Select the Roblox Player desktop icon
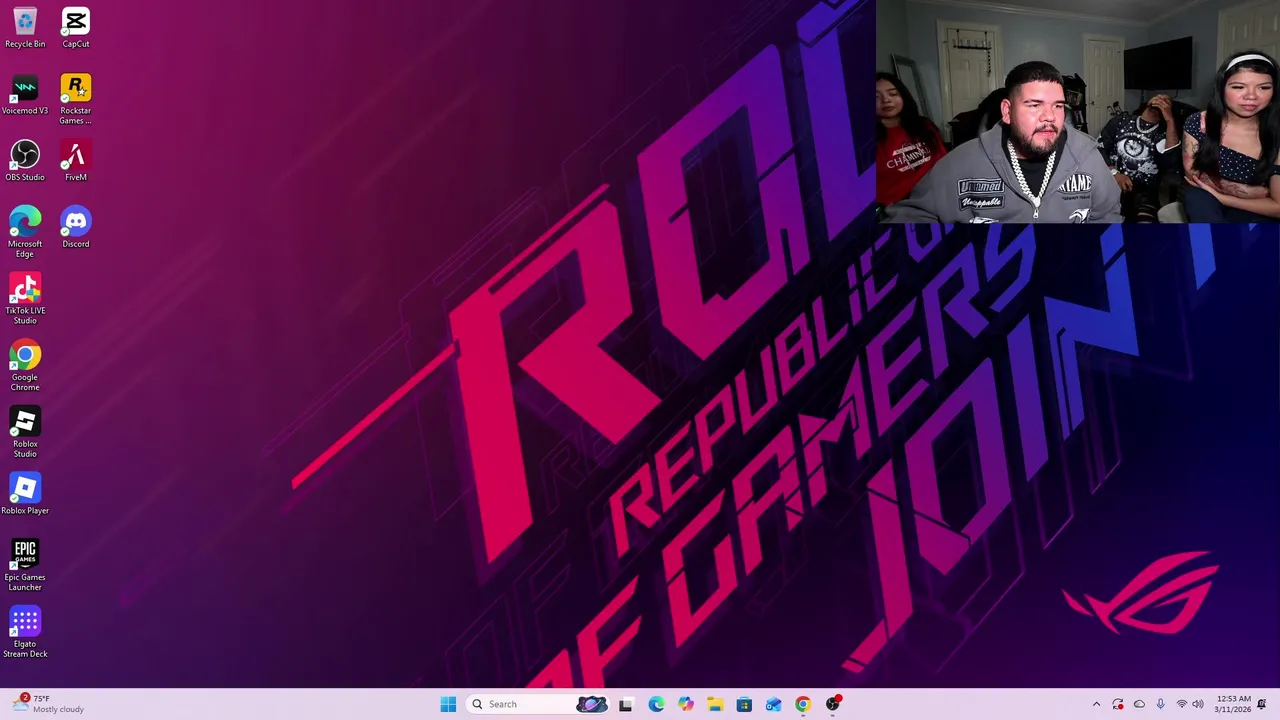The height and width of the screenshot is (720, 1280). coord(25,495)
